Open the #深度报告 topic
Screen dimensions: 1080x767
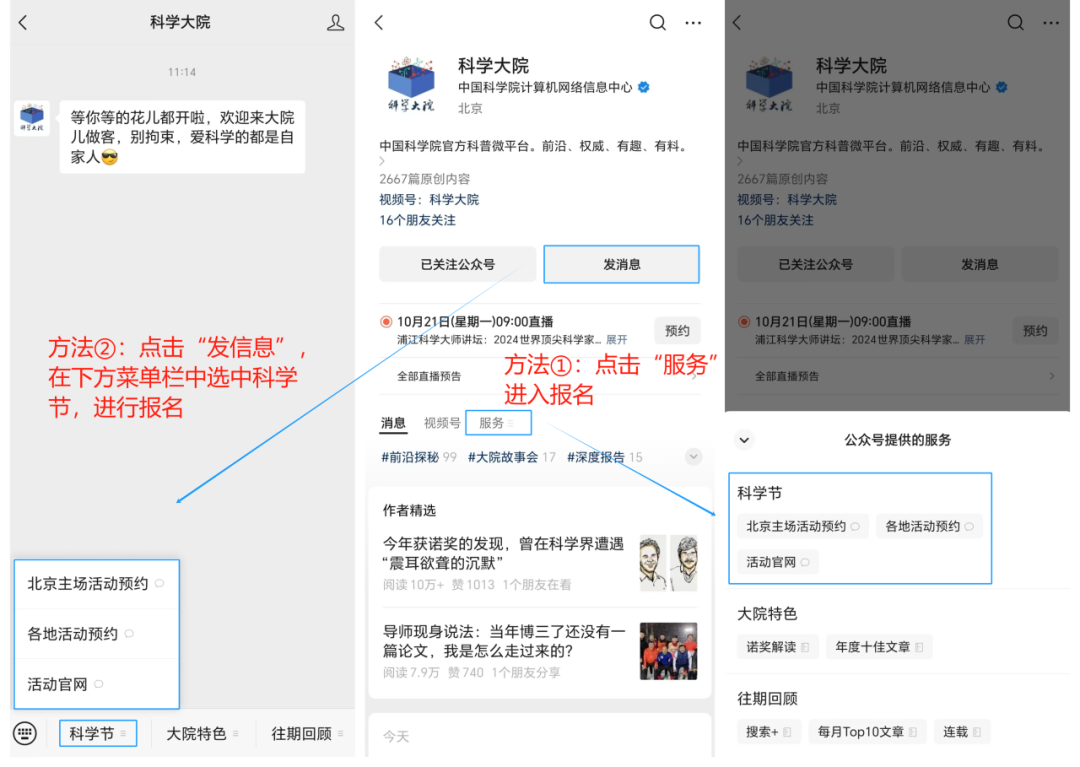(x=605, y=457)
